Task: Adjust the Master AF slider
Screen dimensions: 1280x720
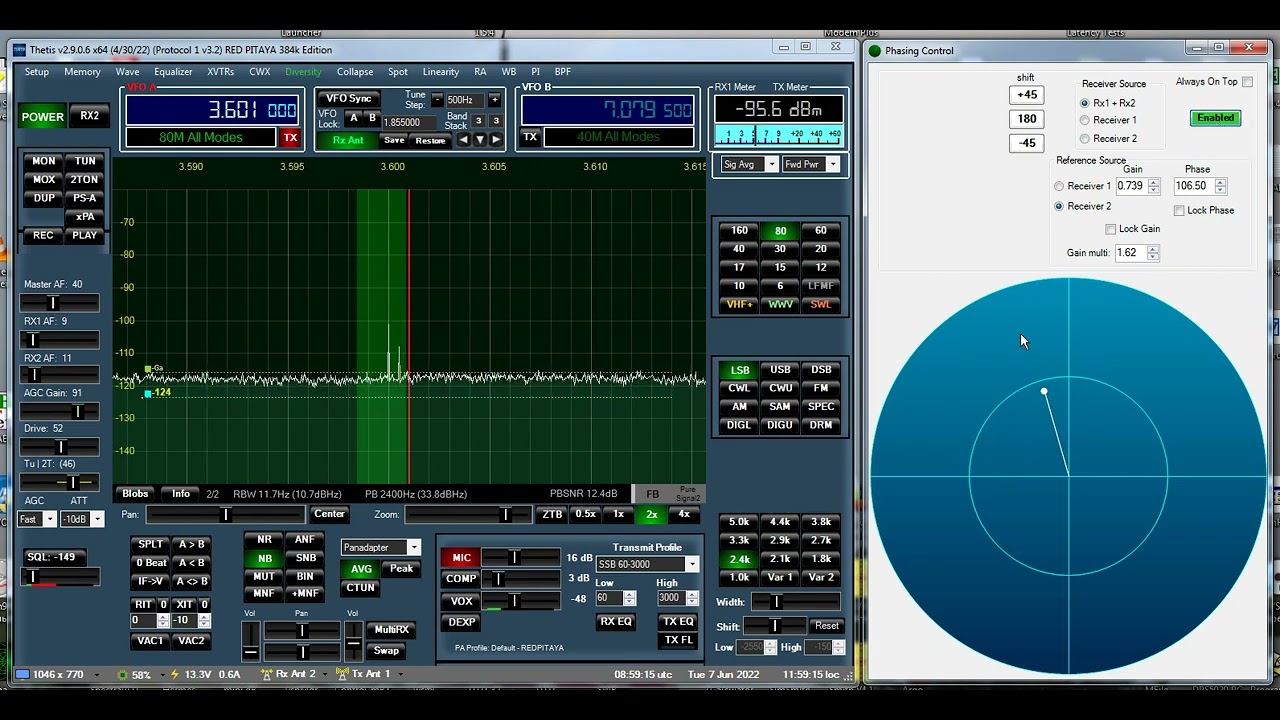Action: (x=61, y=303)
